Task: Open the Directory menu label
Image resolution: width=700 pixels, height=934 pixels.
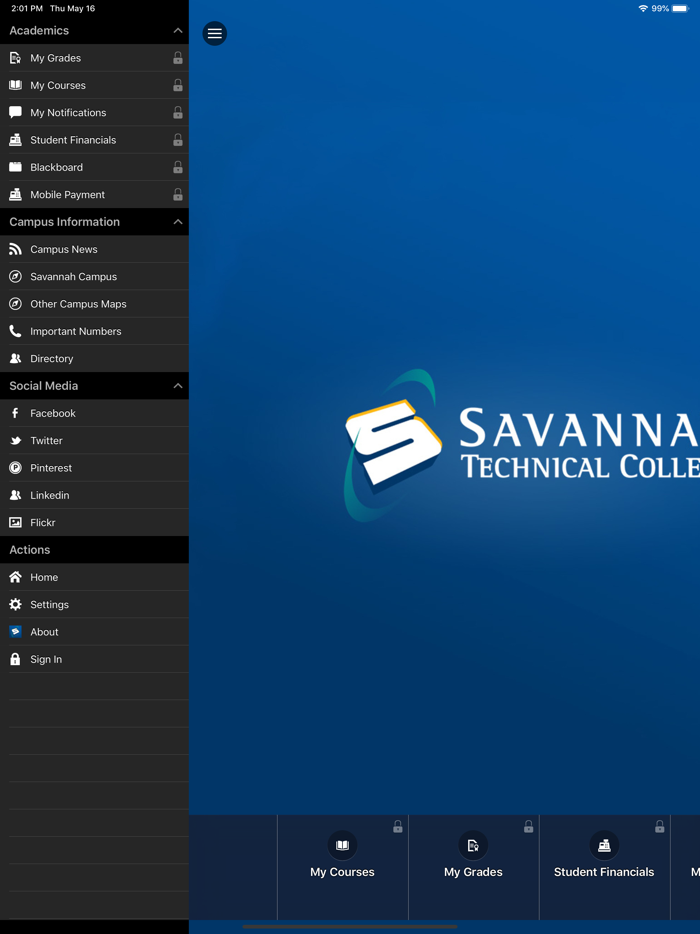Action: 52,359
